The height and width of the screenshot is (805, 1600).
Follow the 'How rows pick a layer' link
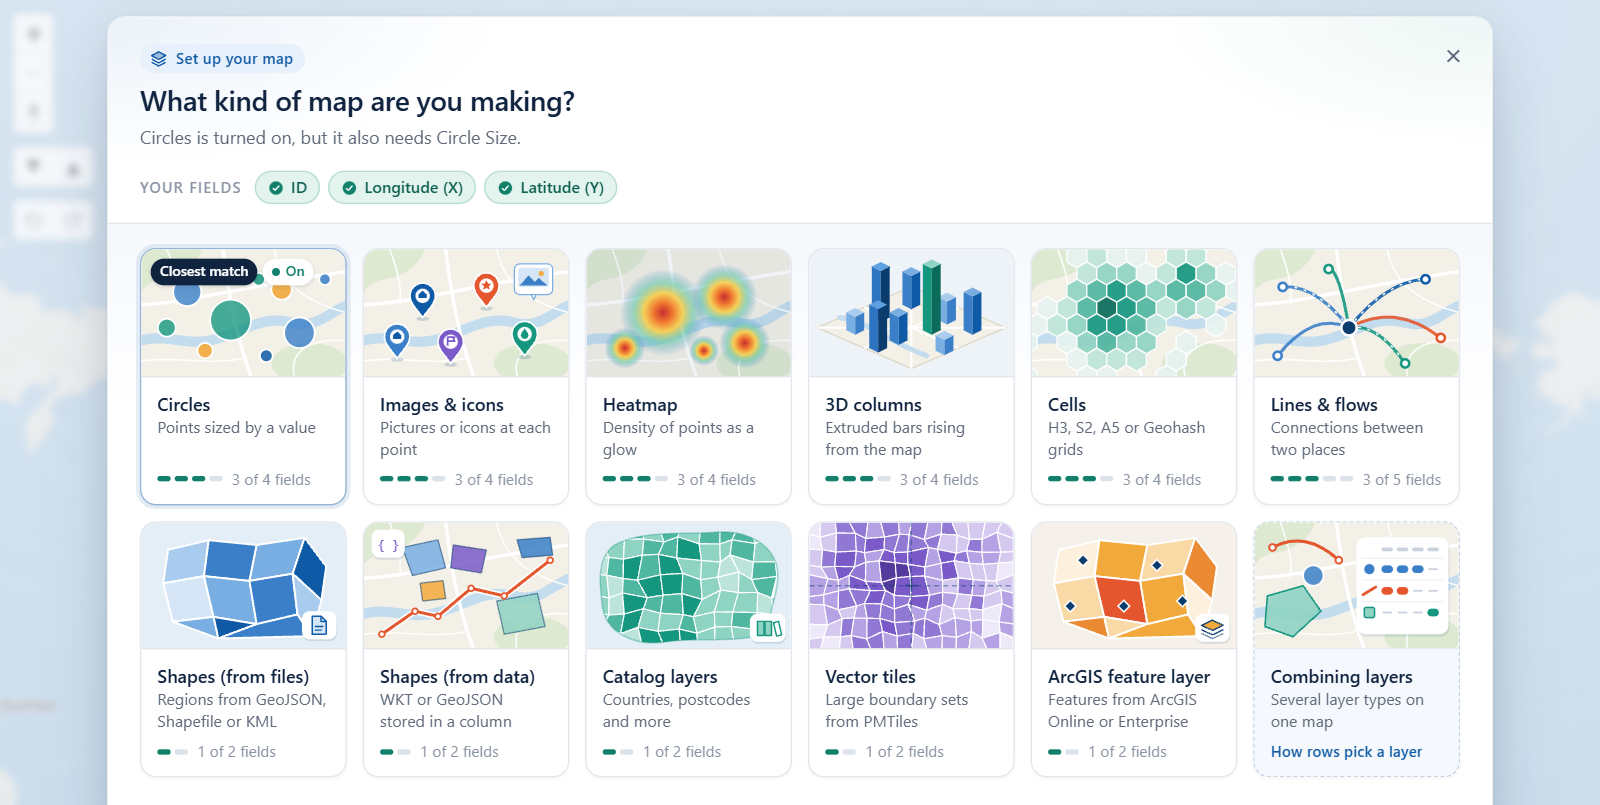pos(1346,752)
